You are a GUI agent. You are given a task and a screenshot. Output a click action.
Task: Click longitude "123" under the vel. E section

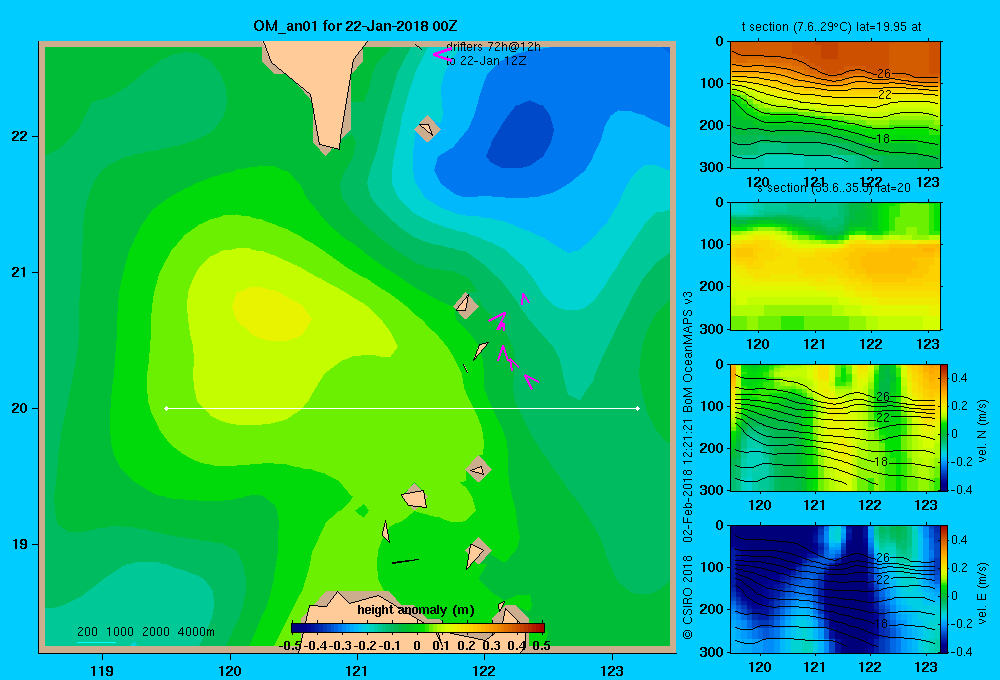(x=926, y=667)
